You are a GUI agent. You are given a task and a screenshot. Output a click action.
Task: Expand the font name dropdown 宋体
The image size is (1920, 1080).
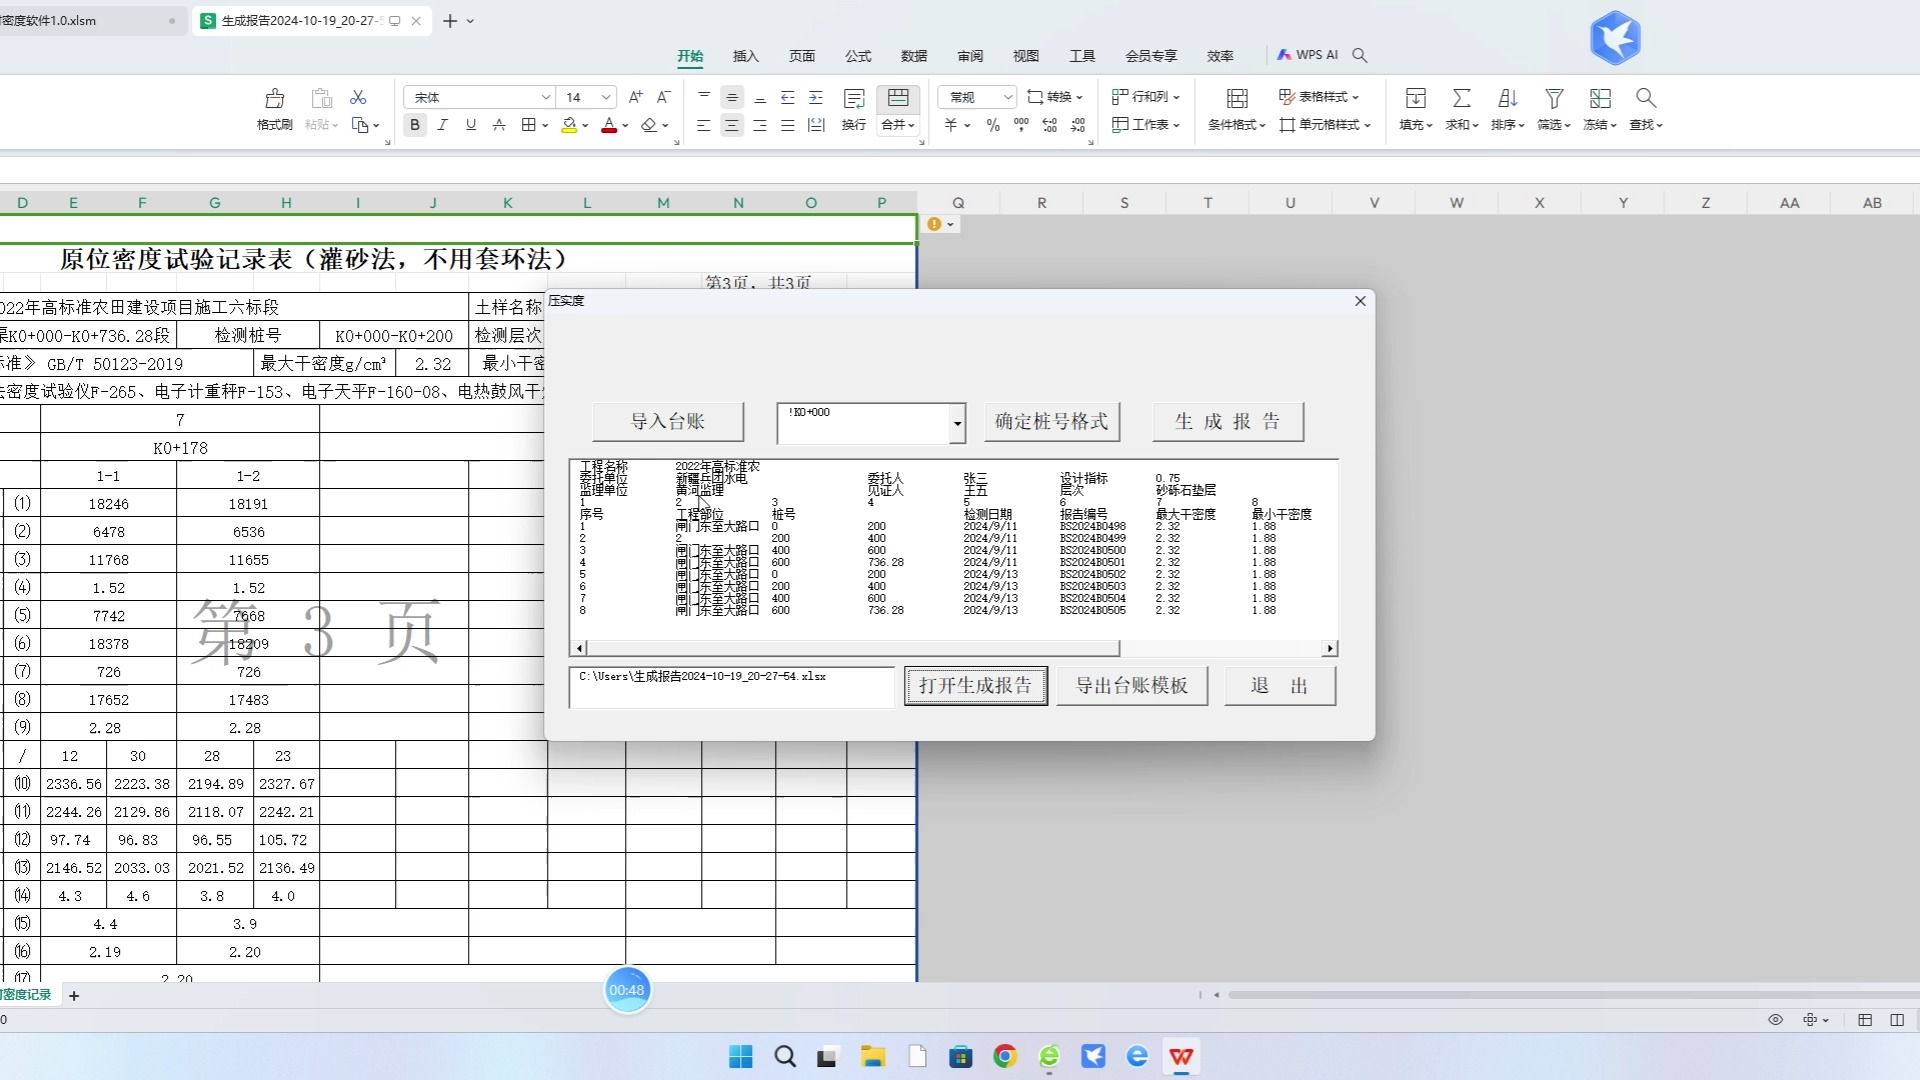pyautogui.click(x=546, y=97)
